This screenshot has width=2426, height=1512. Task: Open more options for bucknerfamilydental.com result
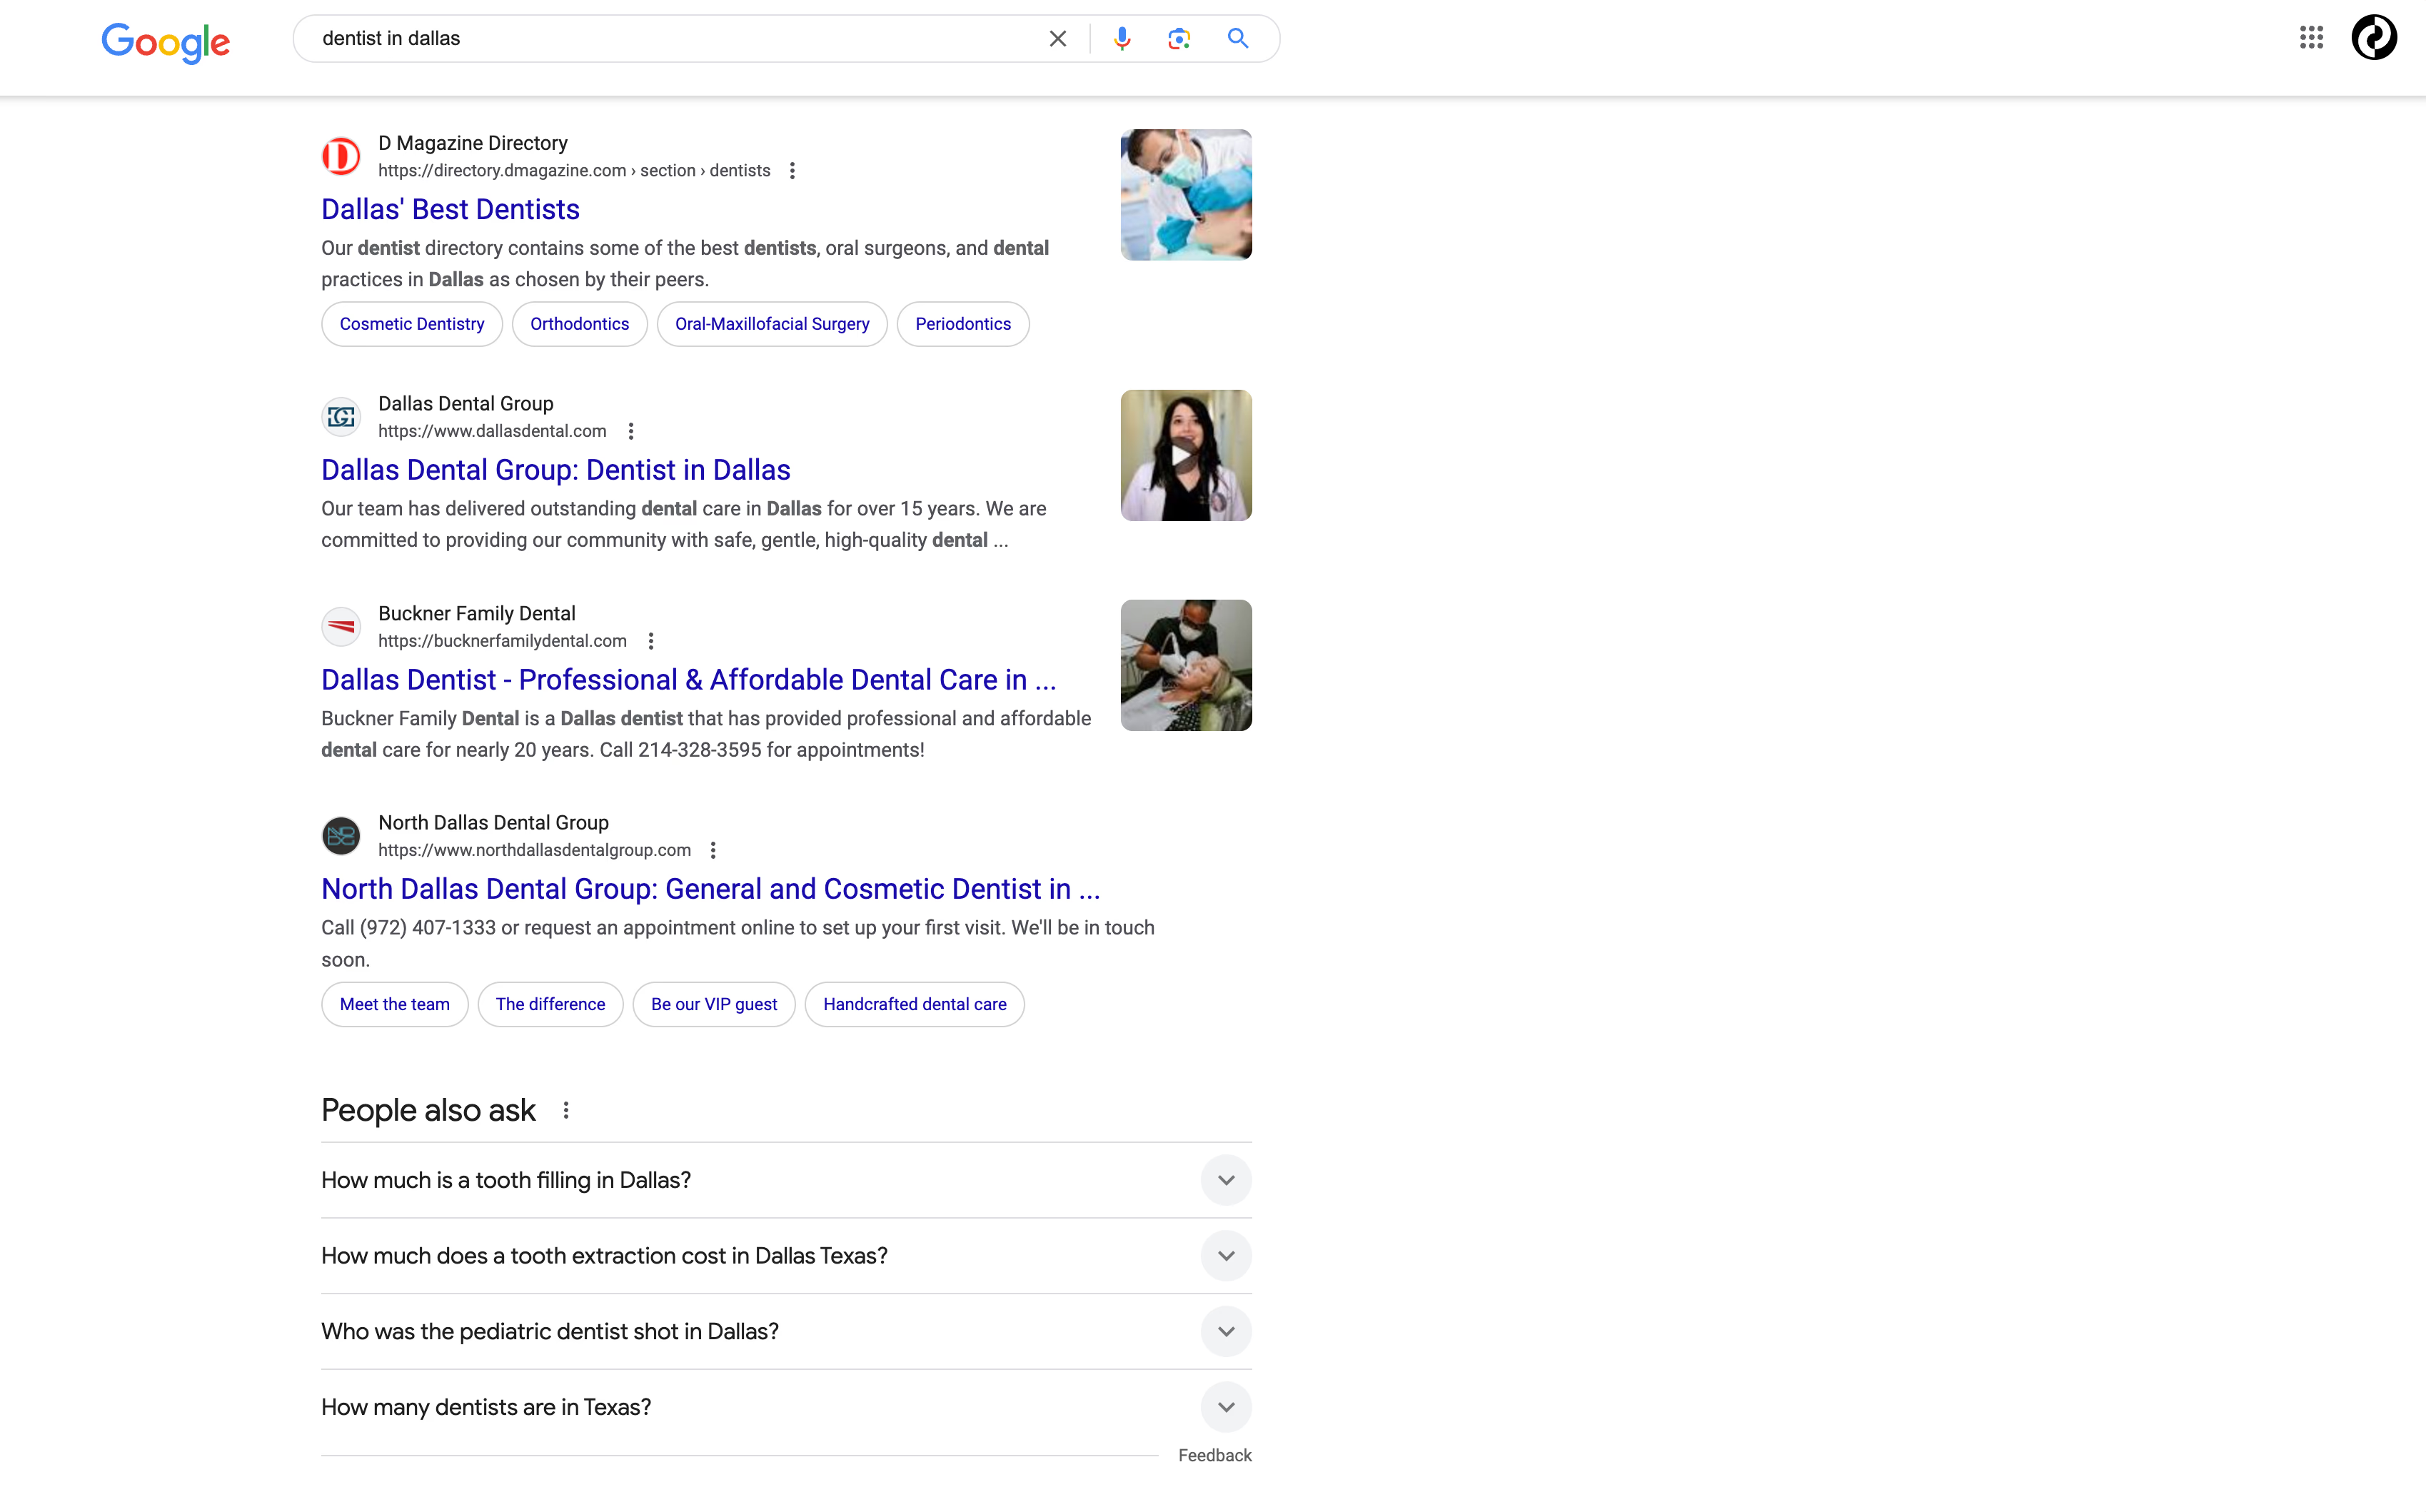pos(651,641)
